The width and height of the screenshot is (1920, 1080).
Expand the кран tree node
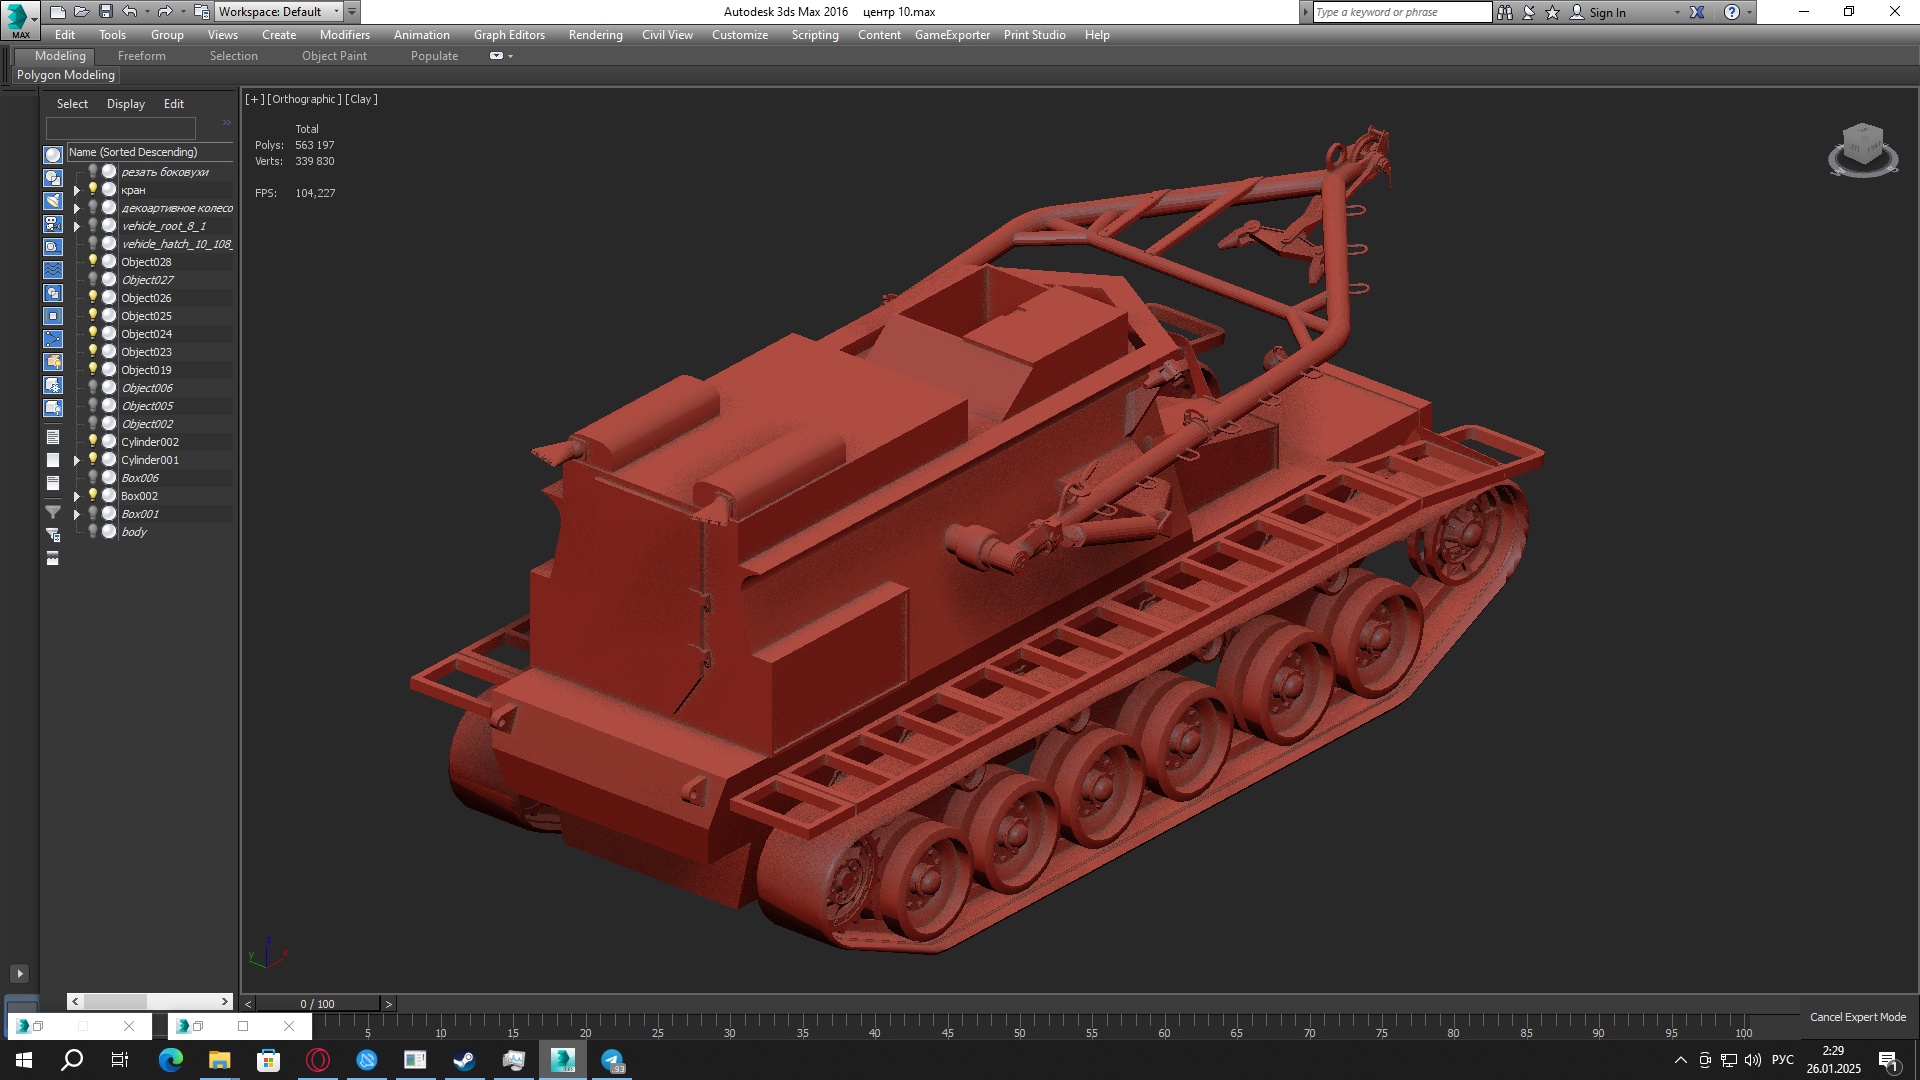(77, 190)
